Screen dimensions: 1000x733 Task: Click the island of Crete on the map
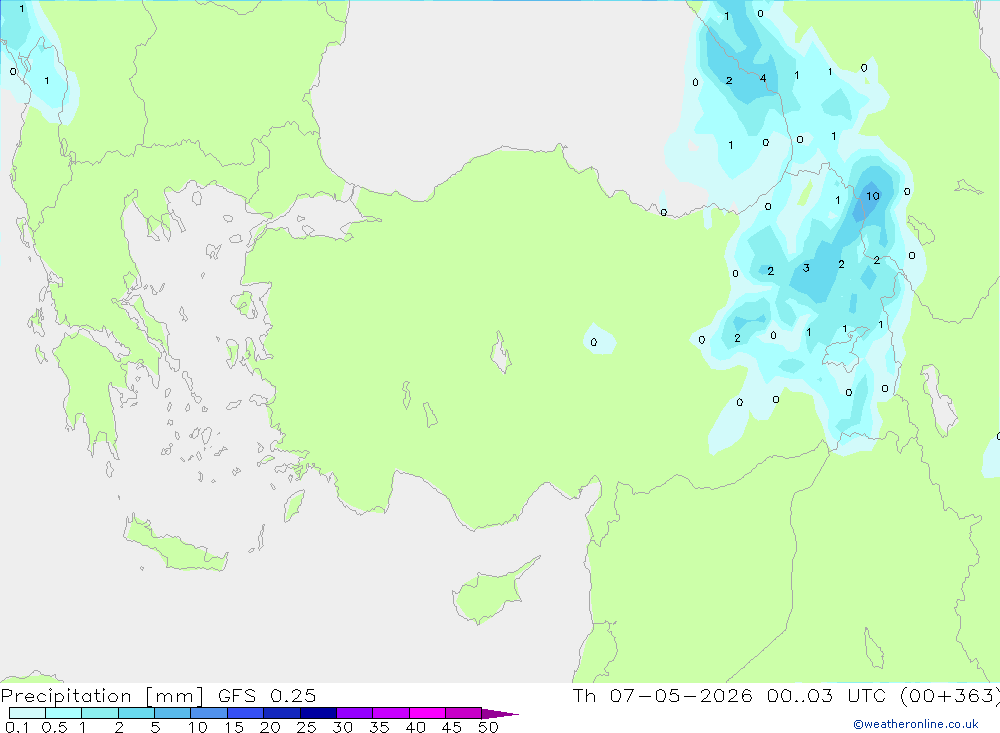pyautogui.click(x=175, y=545)
